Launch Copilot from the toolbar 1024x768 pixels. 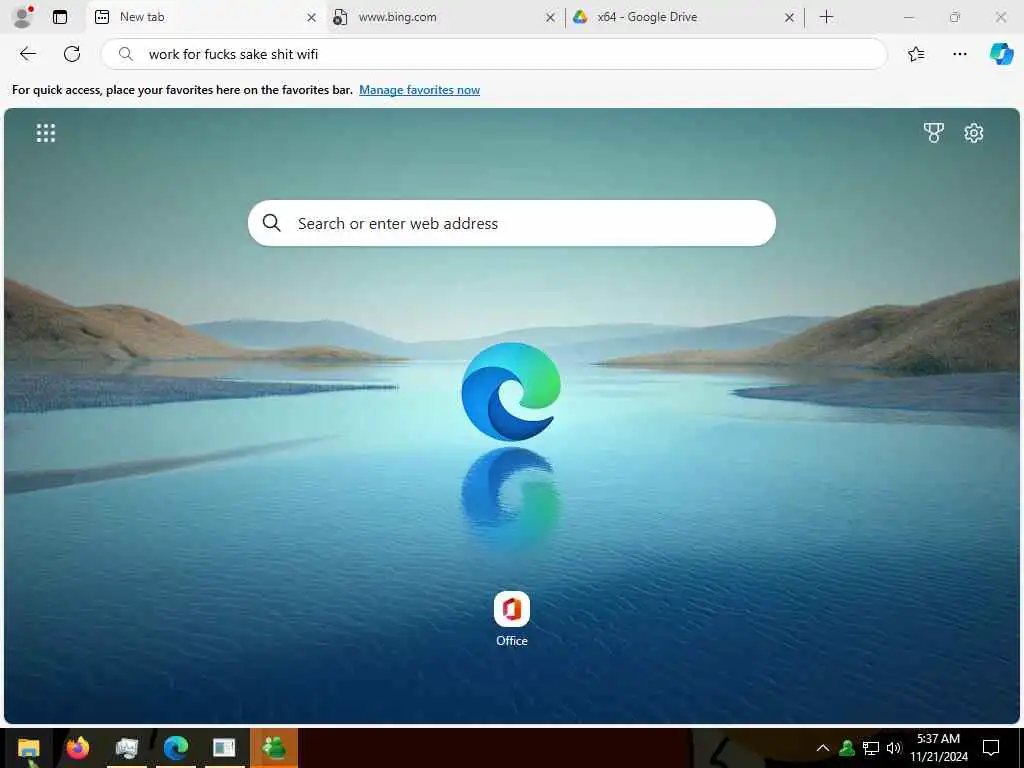pos(1001,54)
